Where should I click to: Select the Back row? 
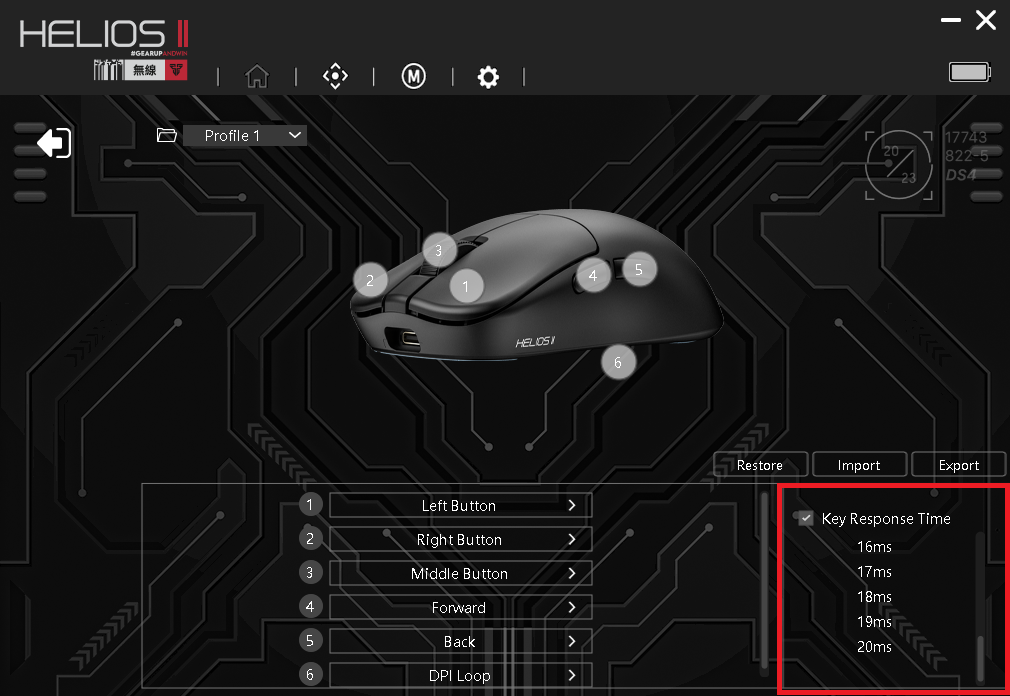point(461,641)
